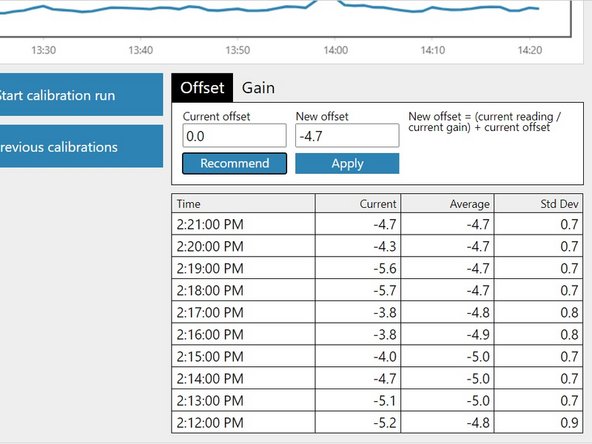Select the 2:21:00 PM time cell
The width and height of the screenshot is (592, 444).
click(243, 224)
